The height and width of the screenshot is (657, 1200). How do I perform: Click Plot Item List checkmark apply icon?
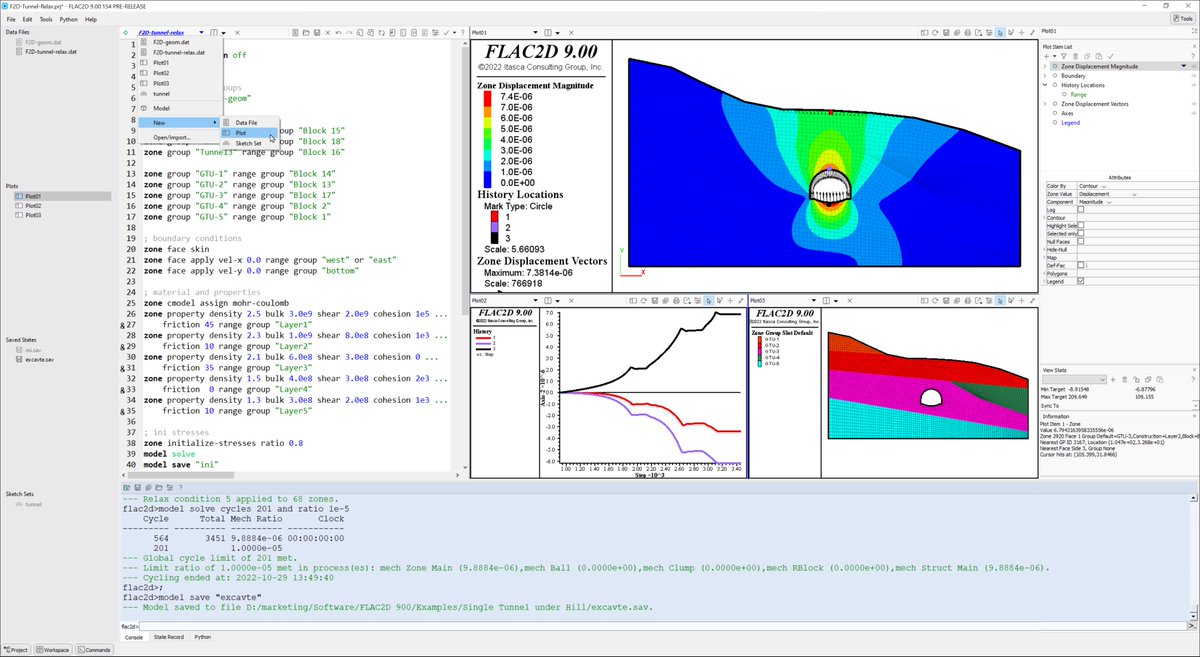pos(1110,56)
